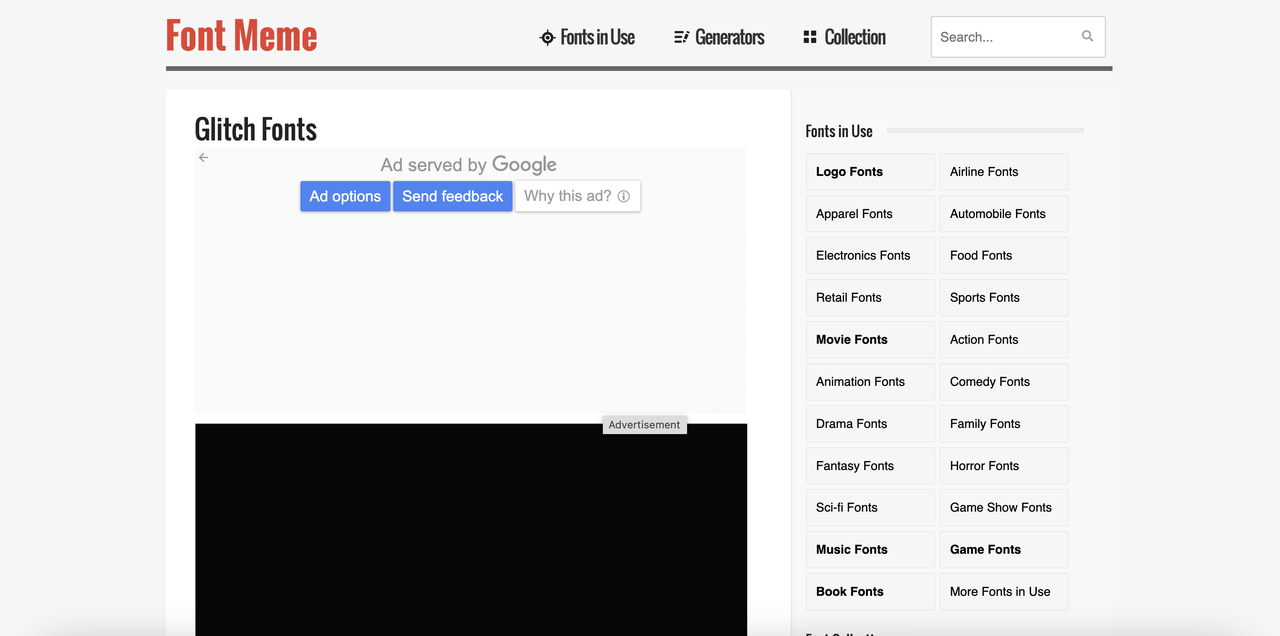Click the back arrow in the ad

click(204, 158)
